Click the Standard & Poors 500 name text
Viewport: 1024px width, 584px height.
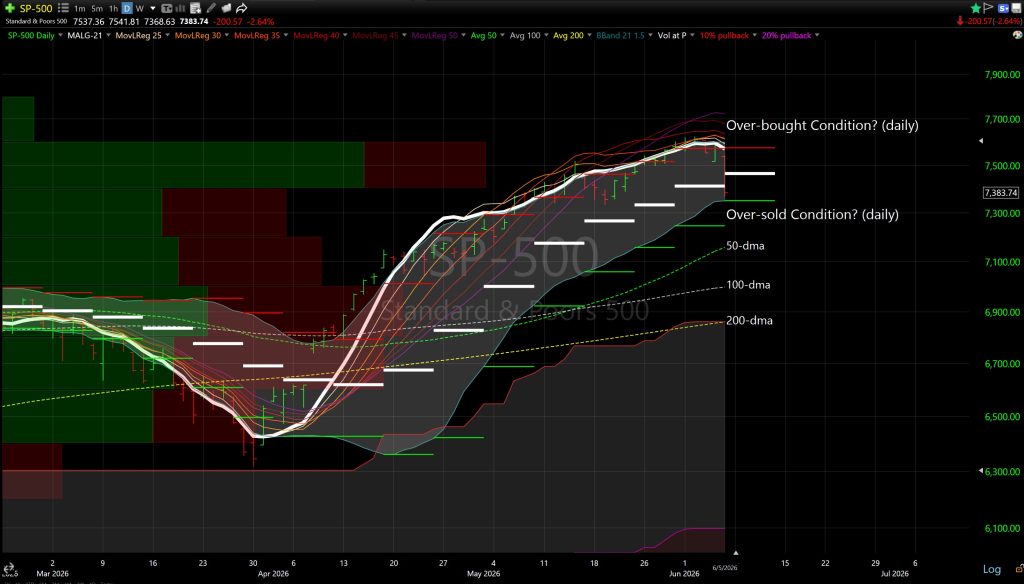36,22
